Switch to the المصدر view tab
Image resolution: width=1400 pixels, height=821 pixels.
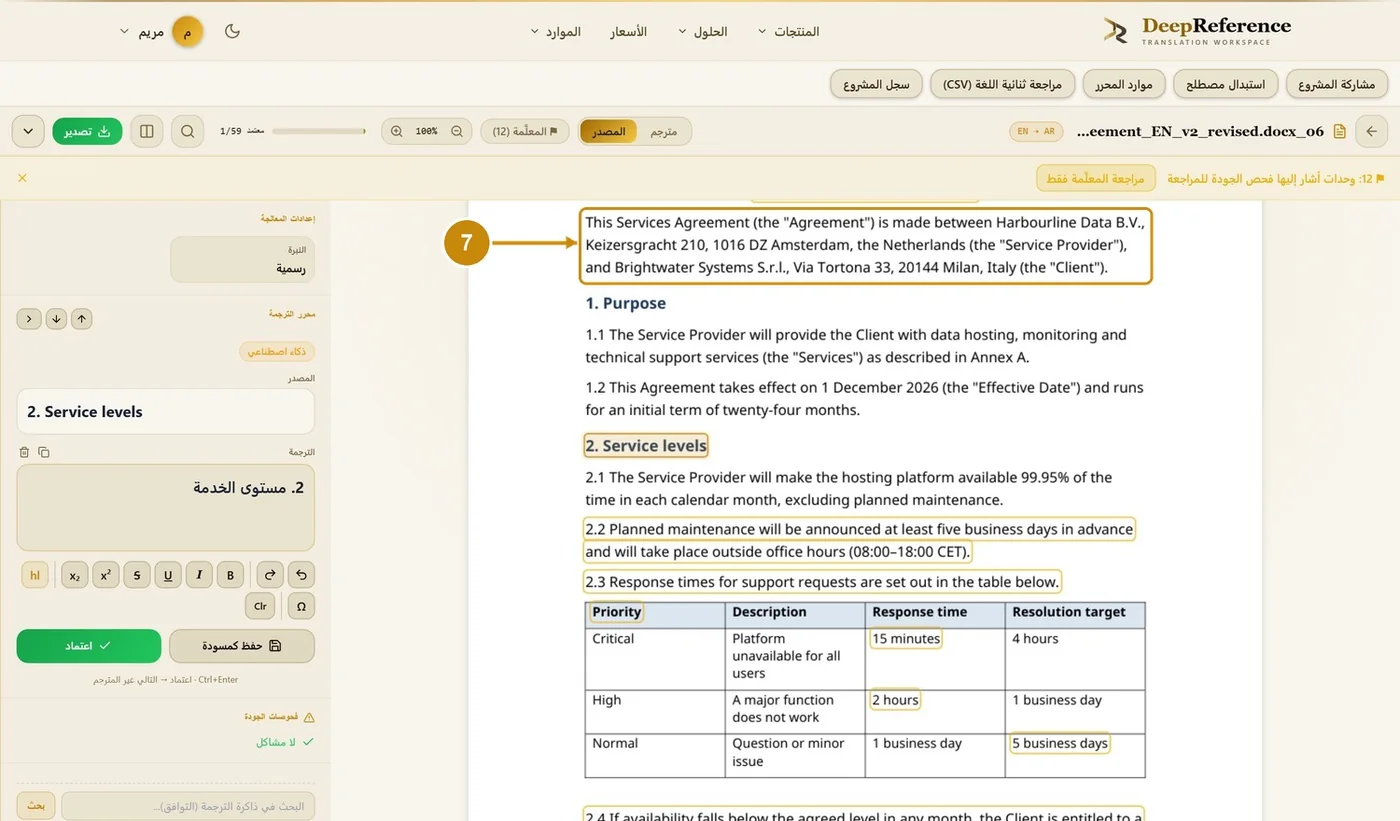pos(609,131)
